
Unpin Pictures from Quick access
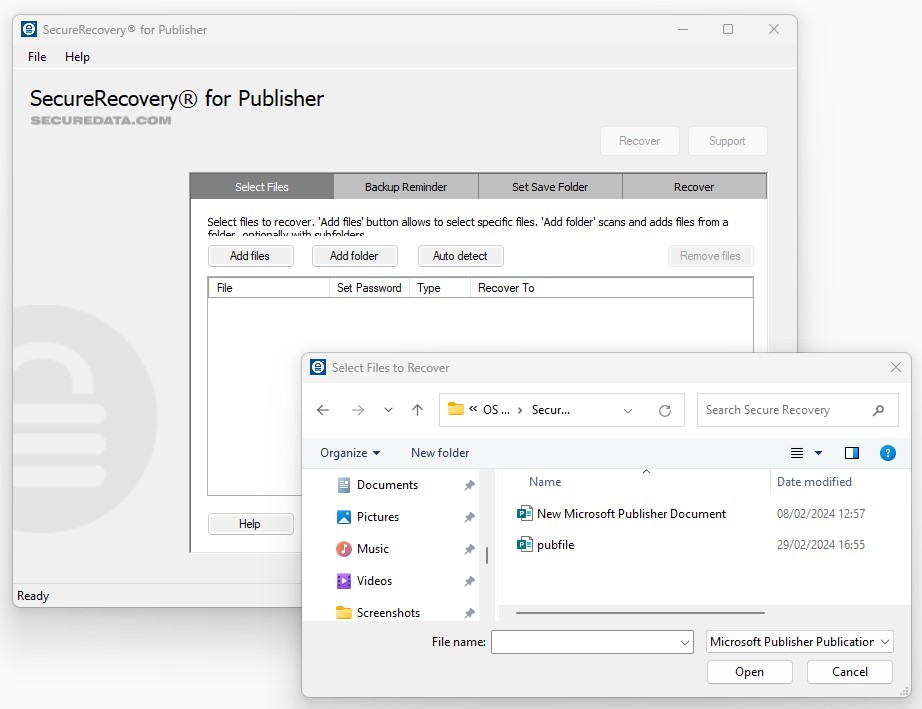(x=469, y=516)
